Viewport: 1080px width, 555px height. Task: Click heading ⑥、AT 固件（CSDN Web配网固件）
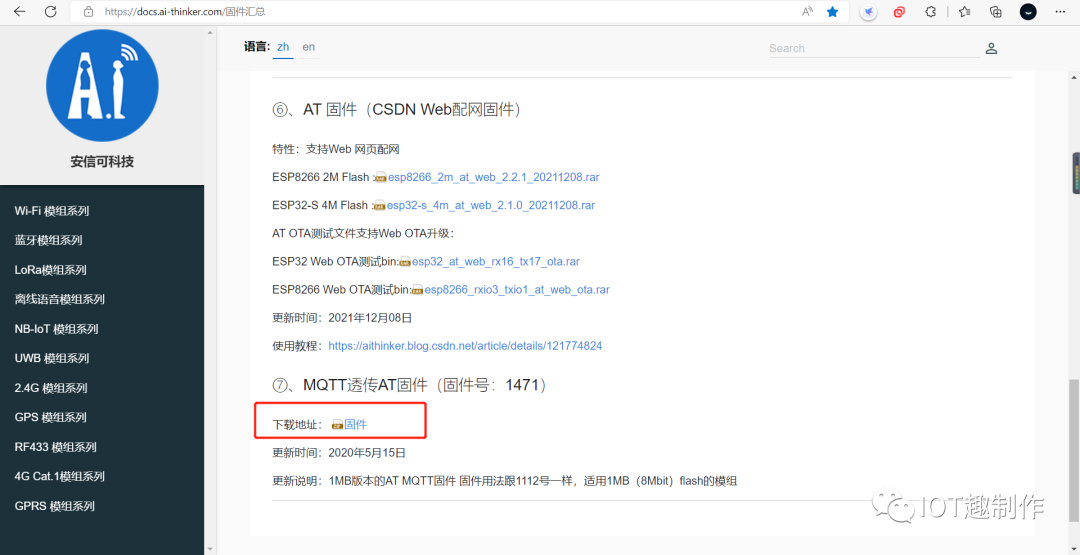click(397, 109)
